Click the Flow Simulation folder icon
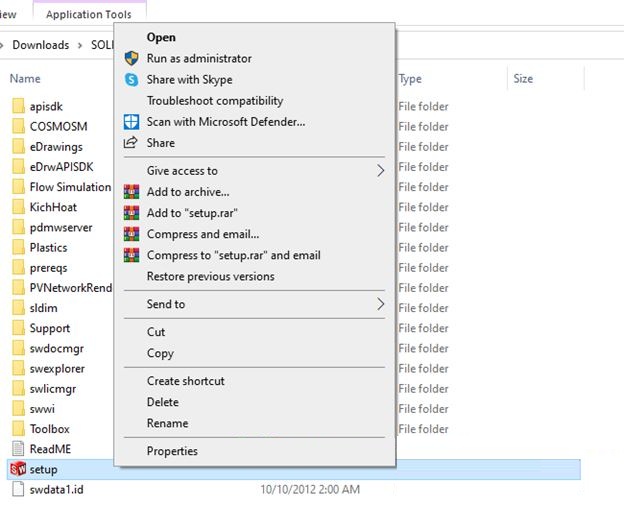Viewport: 624px width, 506px height. pyautogui.click(x=18, y=187)
